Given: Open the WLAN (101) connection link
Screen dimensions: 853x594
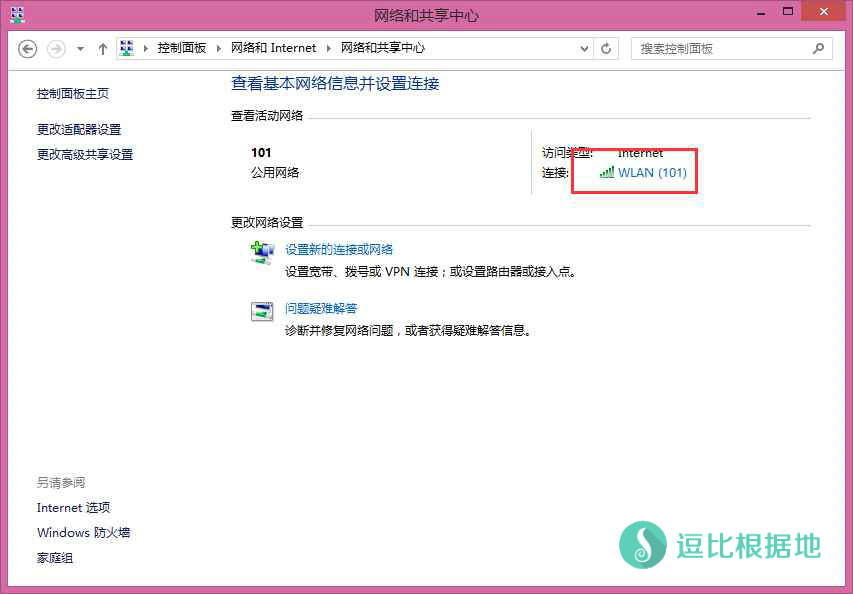Looking at the screenshot, I should click(652, 172).
